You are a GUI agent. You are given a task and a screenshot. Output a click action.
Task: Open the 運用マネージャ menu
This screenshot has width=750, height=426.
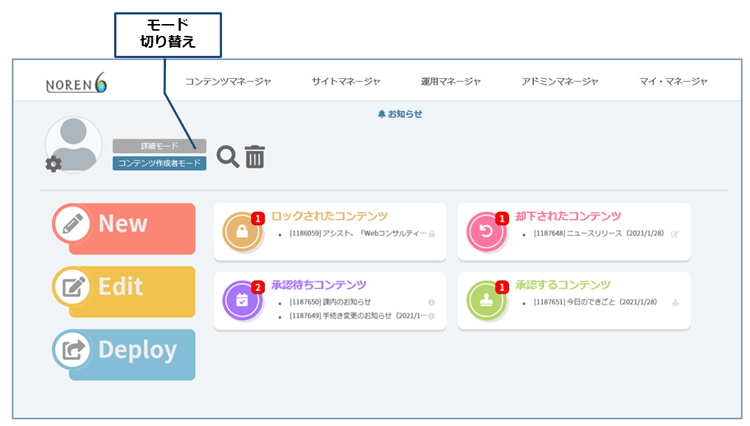451,82
